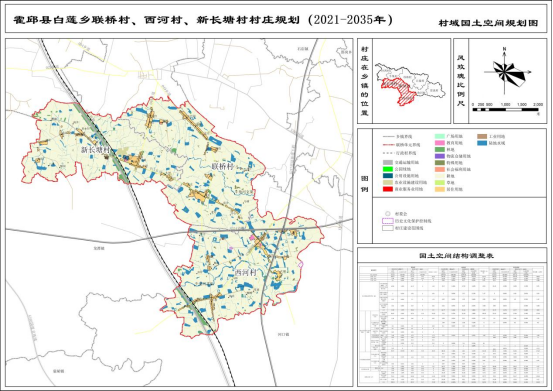The height and width of the screenshot is (391, 553).
Task: Click the pink education land legend swatch
Action: pyautogui.click(x=439, y=143)
